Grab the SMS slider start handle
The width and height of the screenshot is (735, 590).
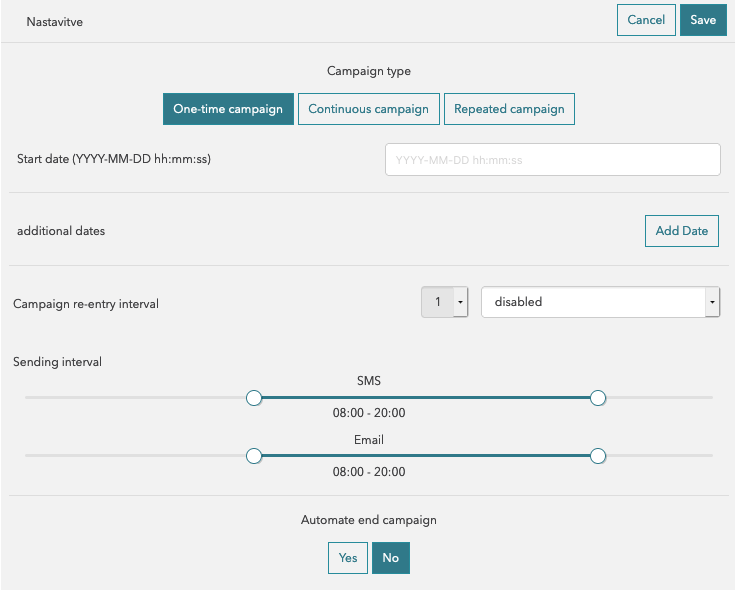[254, 398]
